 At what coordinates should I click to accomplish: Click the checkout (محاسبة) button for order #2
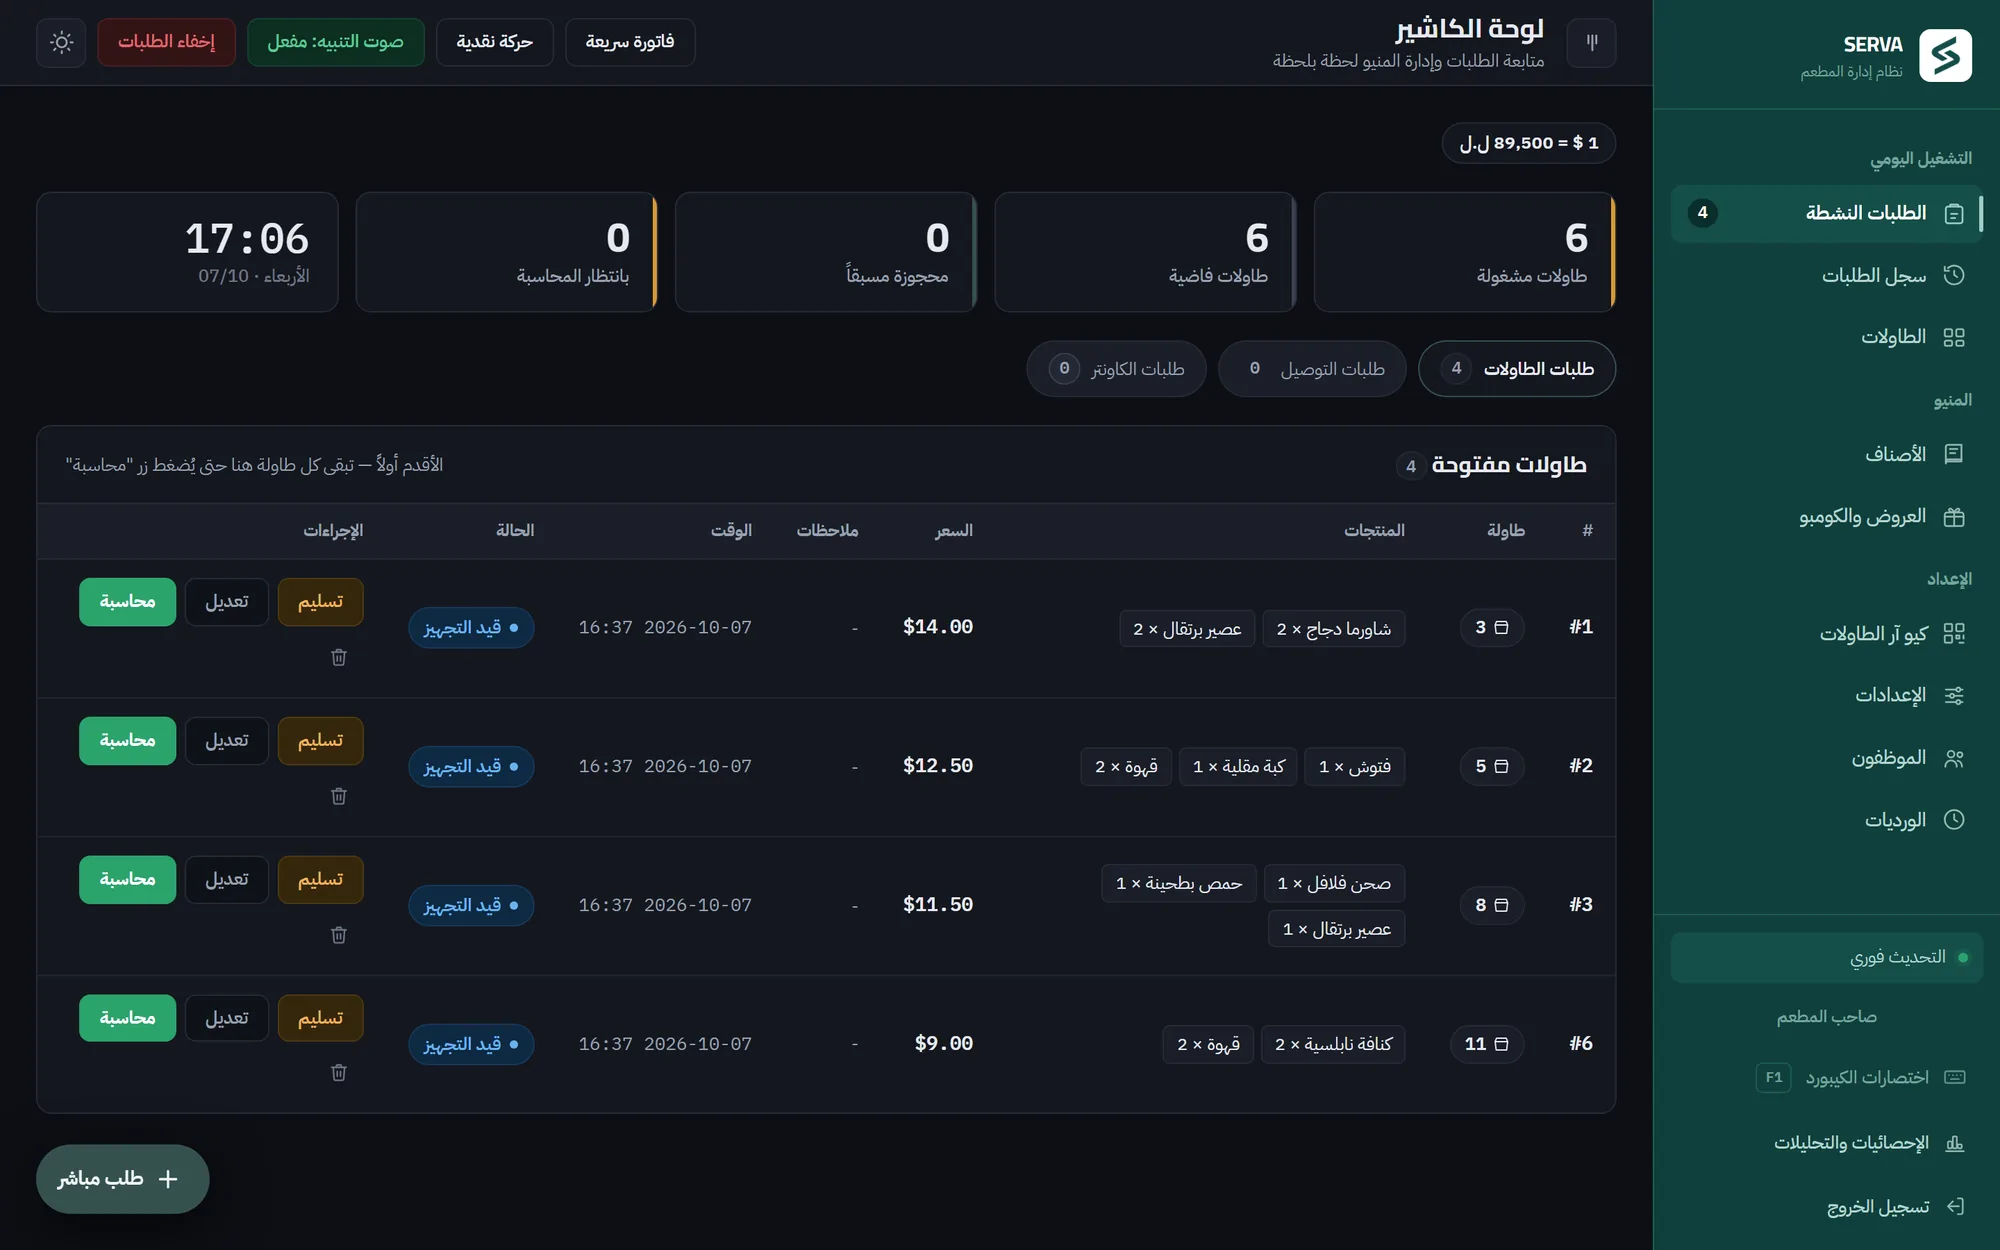[128, 741]
